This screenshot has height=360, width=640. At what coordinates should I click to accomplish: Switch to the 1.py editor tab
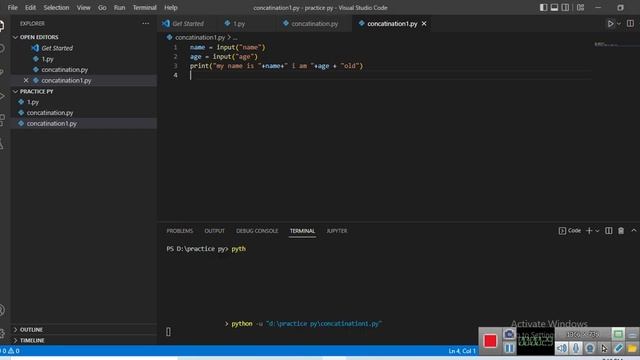[x=239, y=24]
